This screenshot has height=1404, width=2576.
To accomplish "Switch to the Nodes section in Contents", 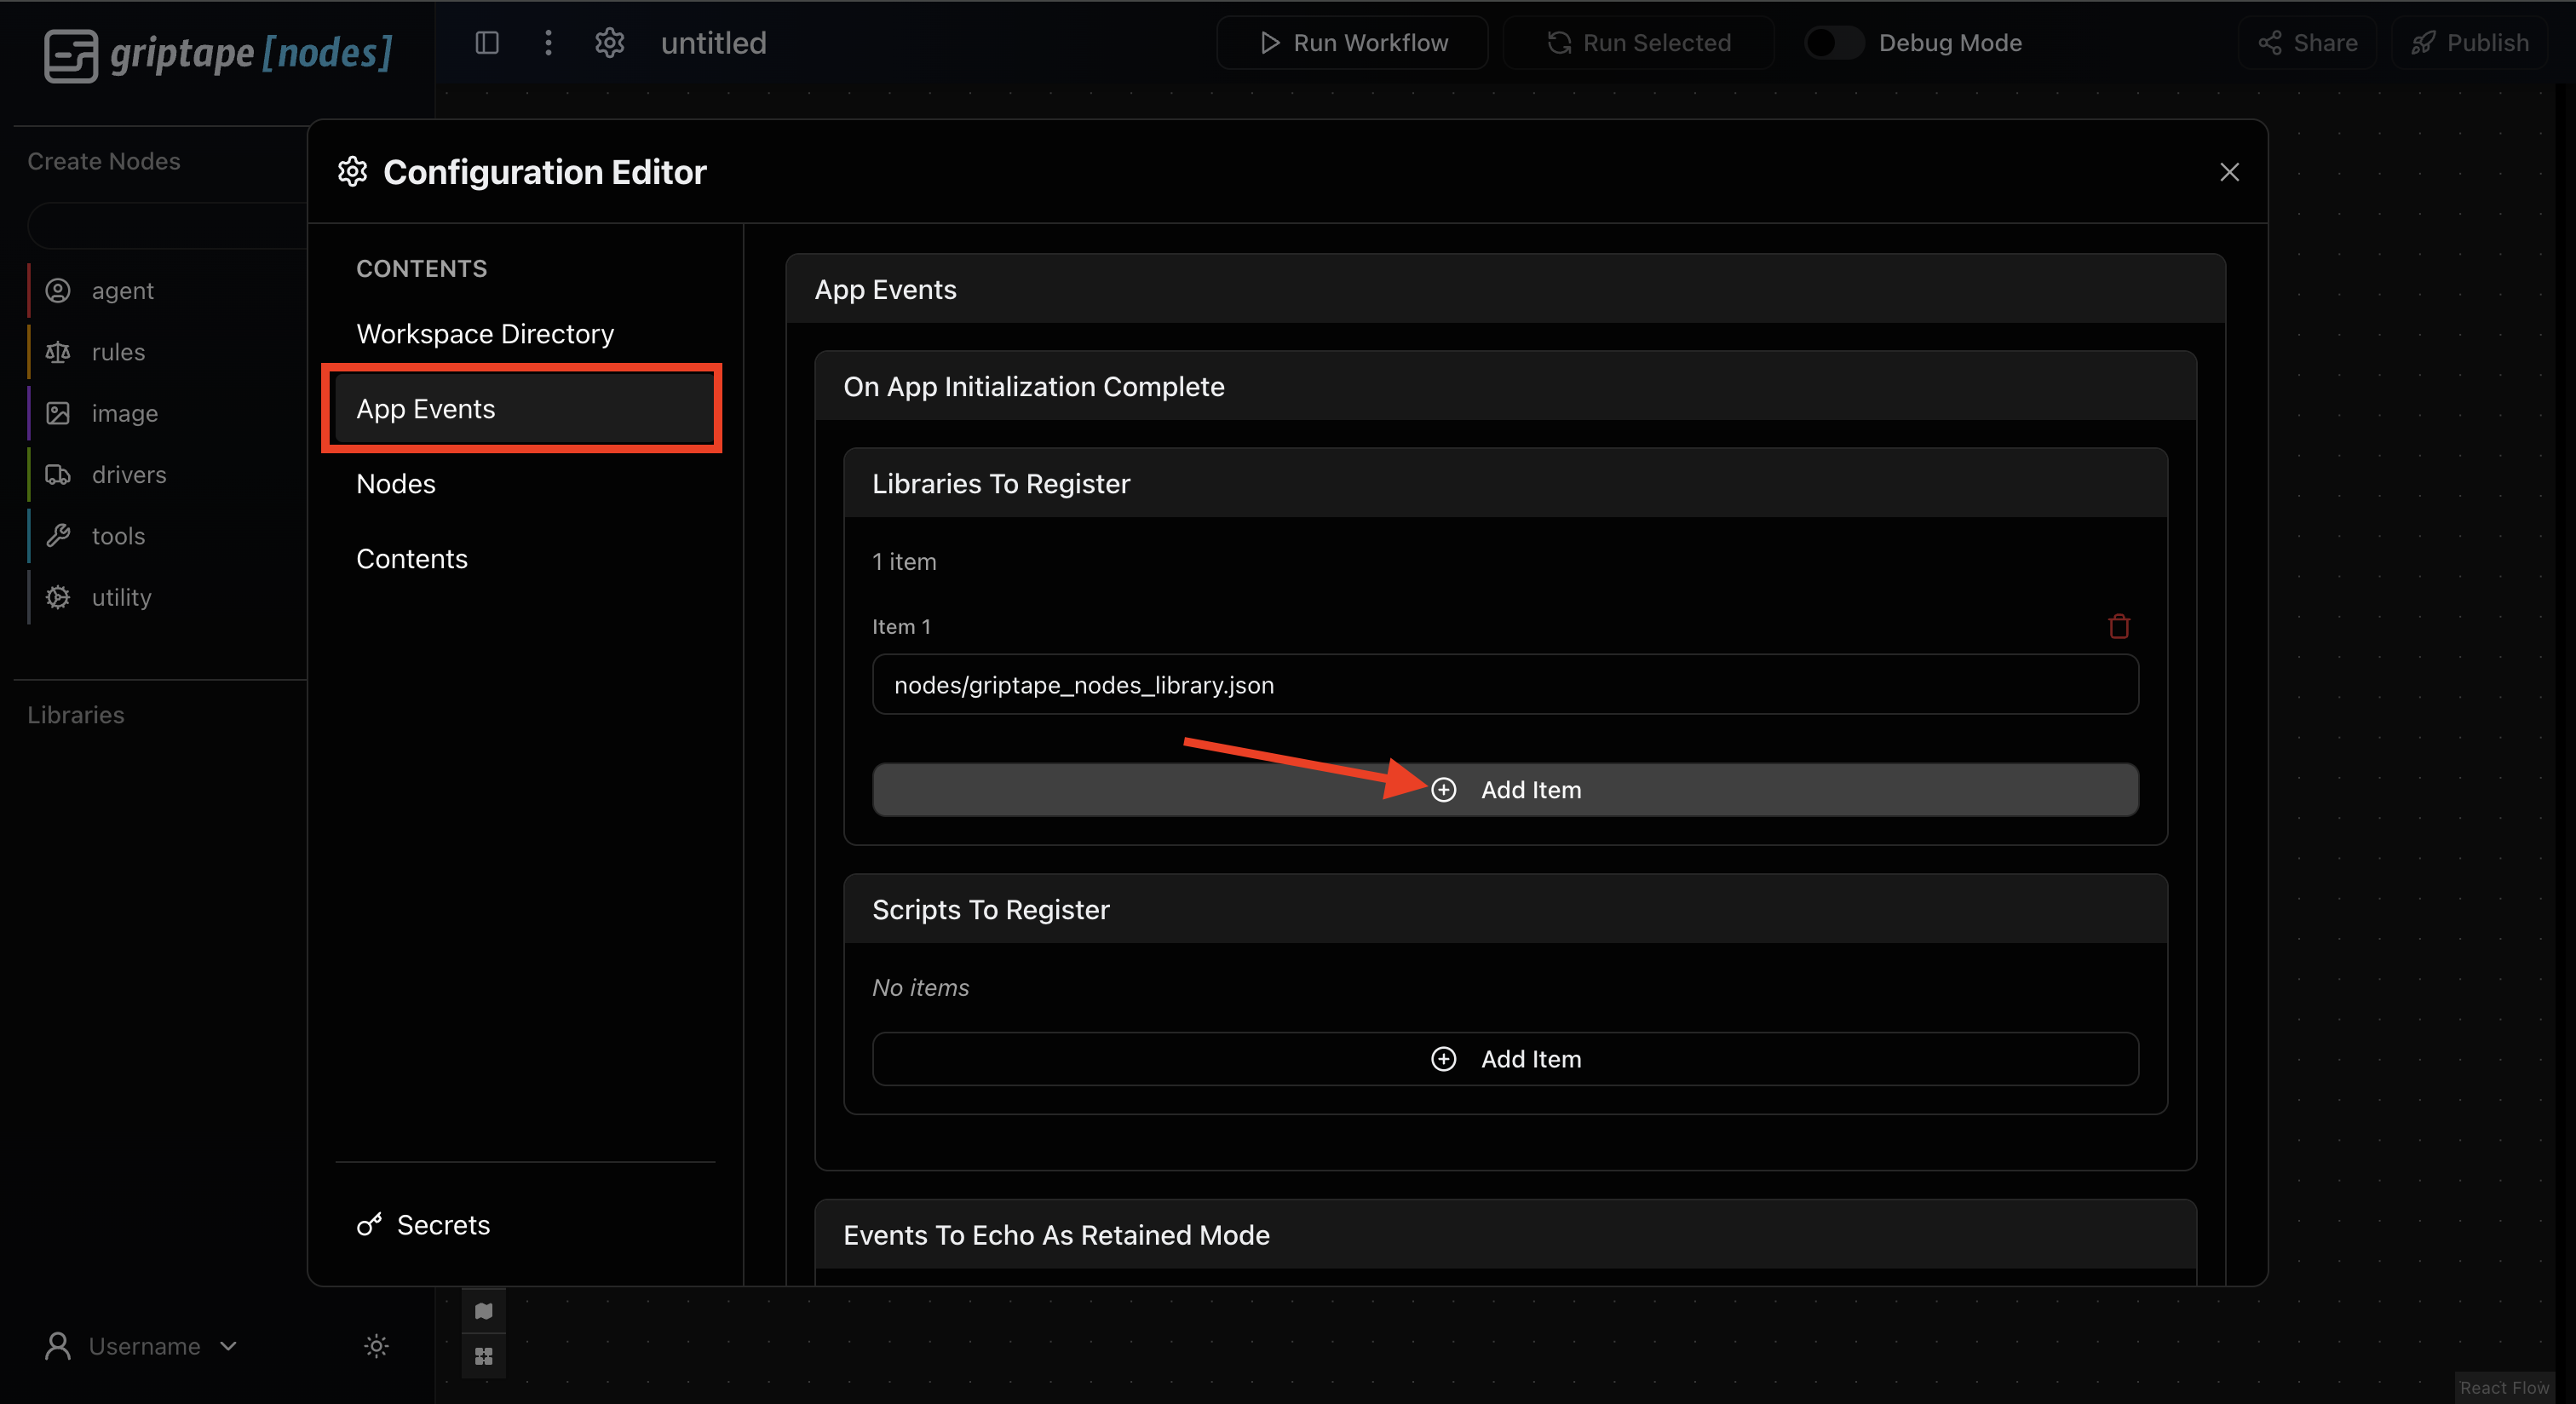I will (396, 484).
